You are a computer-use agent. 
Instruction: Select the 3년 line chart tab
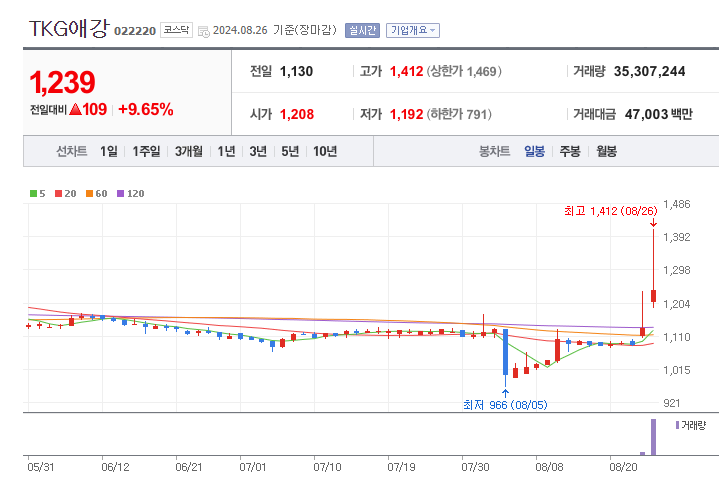(258, 151)
